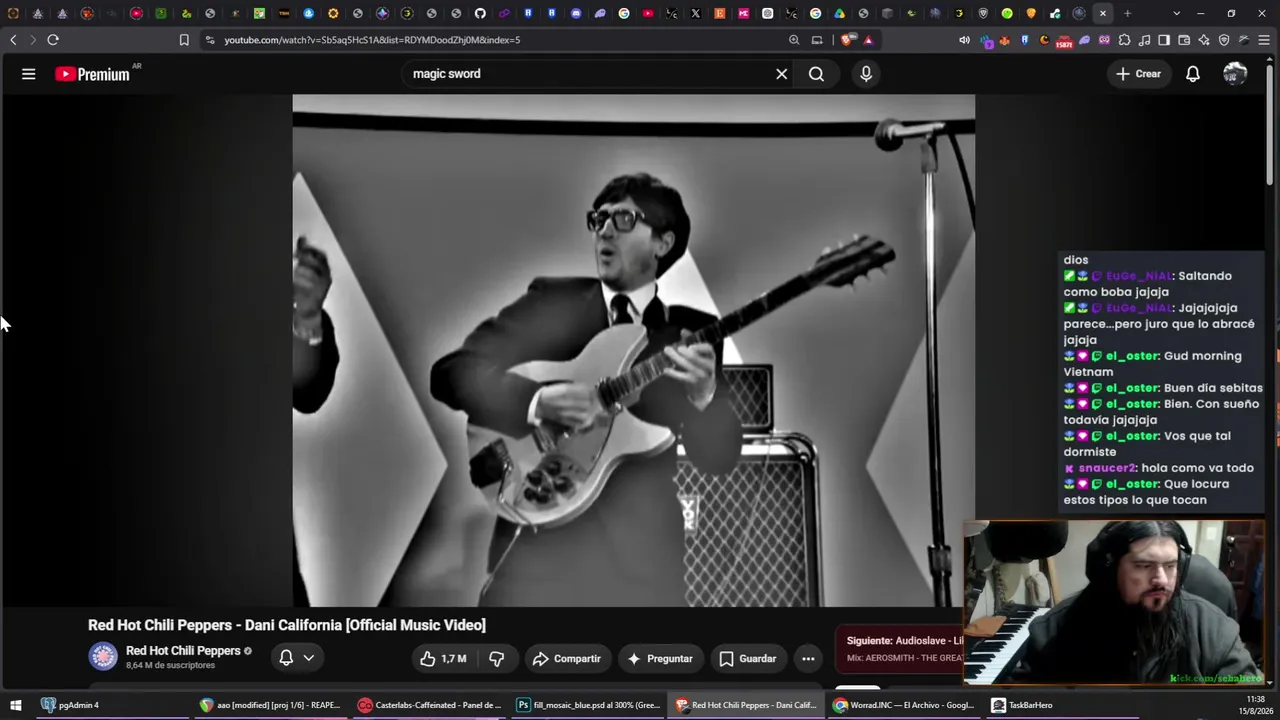Click '8,64 M de suscriptores' text
This screenshot has width=1280, height=720.
(170, 666)
